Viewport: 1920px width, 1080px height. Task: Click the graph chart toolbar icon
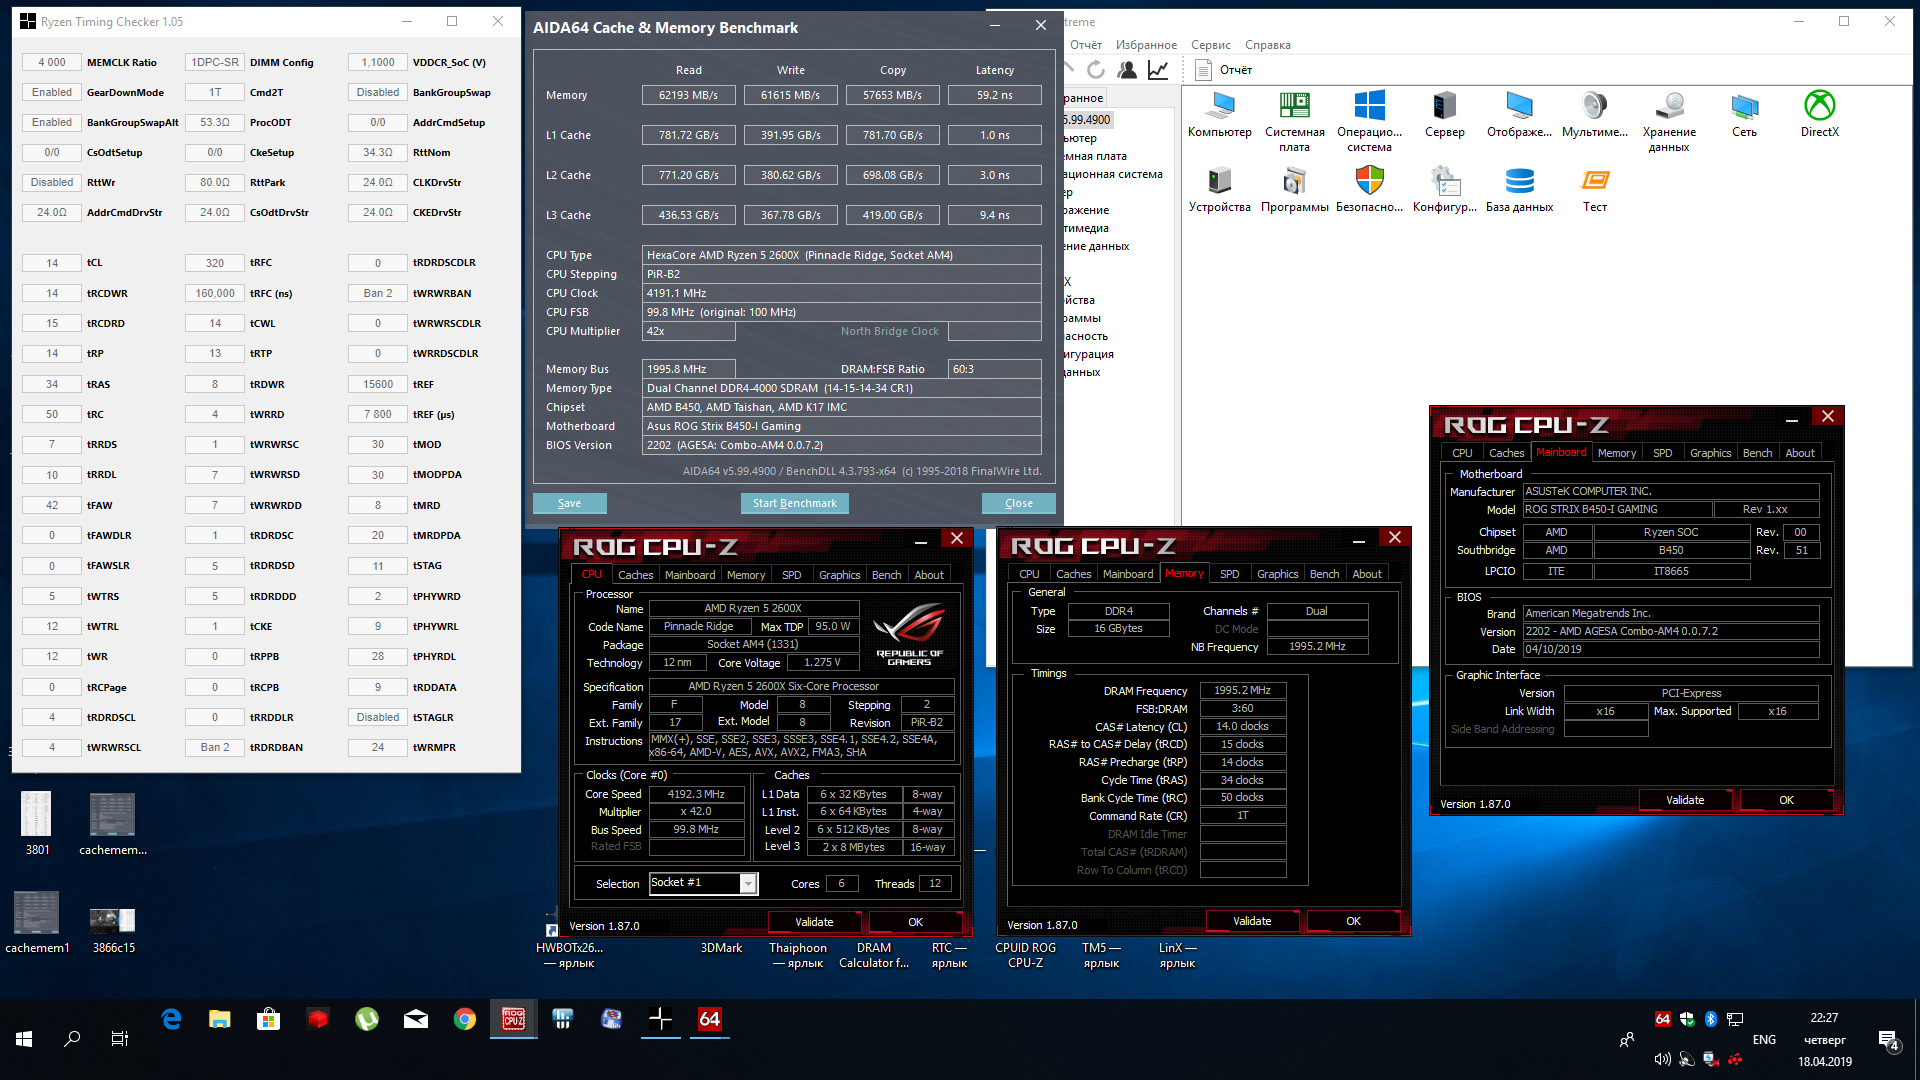coord(1158,69)
